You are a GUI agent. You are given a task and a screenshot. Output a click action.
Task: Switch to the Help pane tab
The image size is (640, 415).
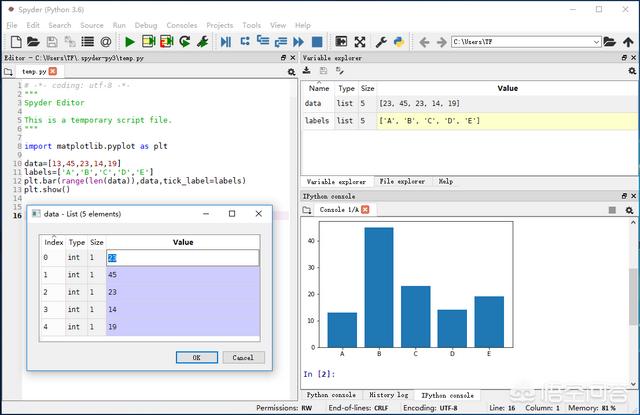coord(446,182)
